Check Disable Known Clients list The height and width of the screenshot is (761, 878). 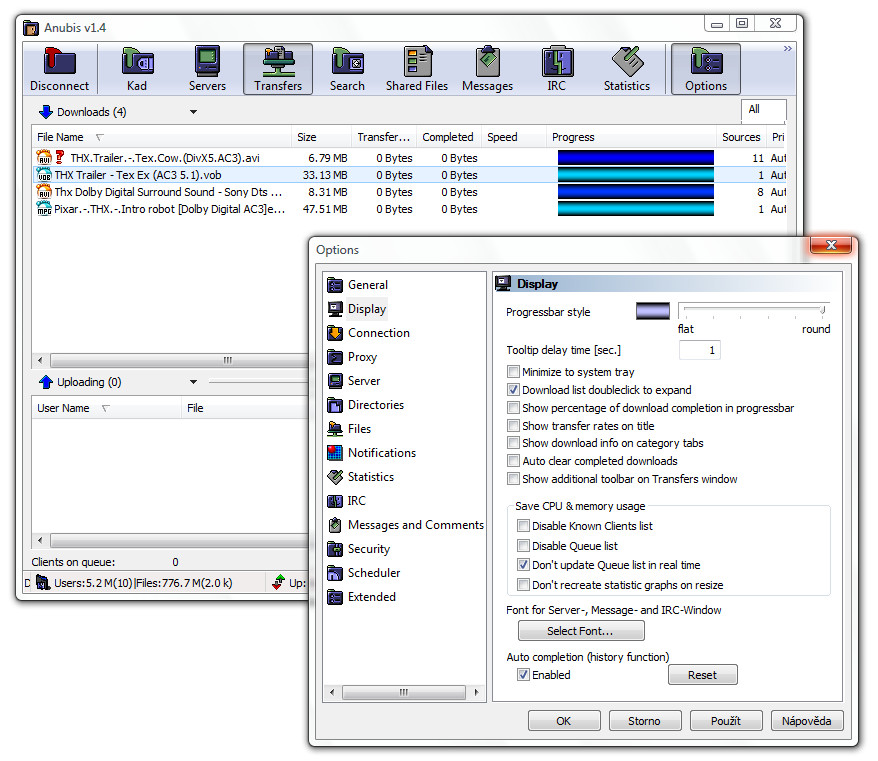[x=523, y=526]
